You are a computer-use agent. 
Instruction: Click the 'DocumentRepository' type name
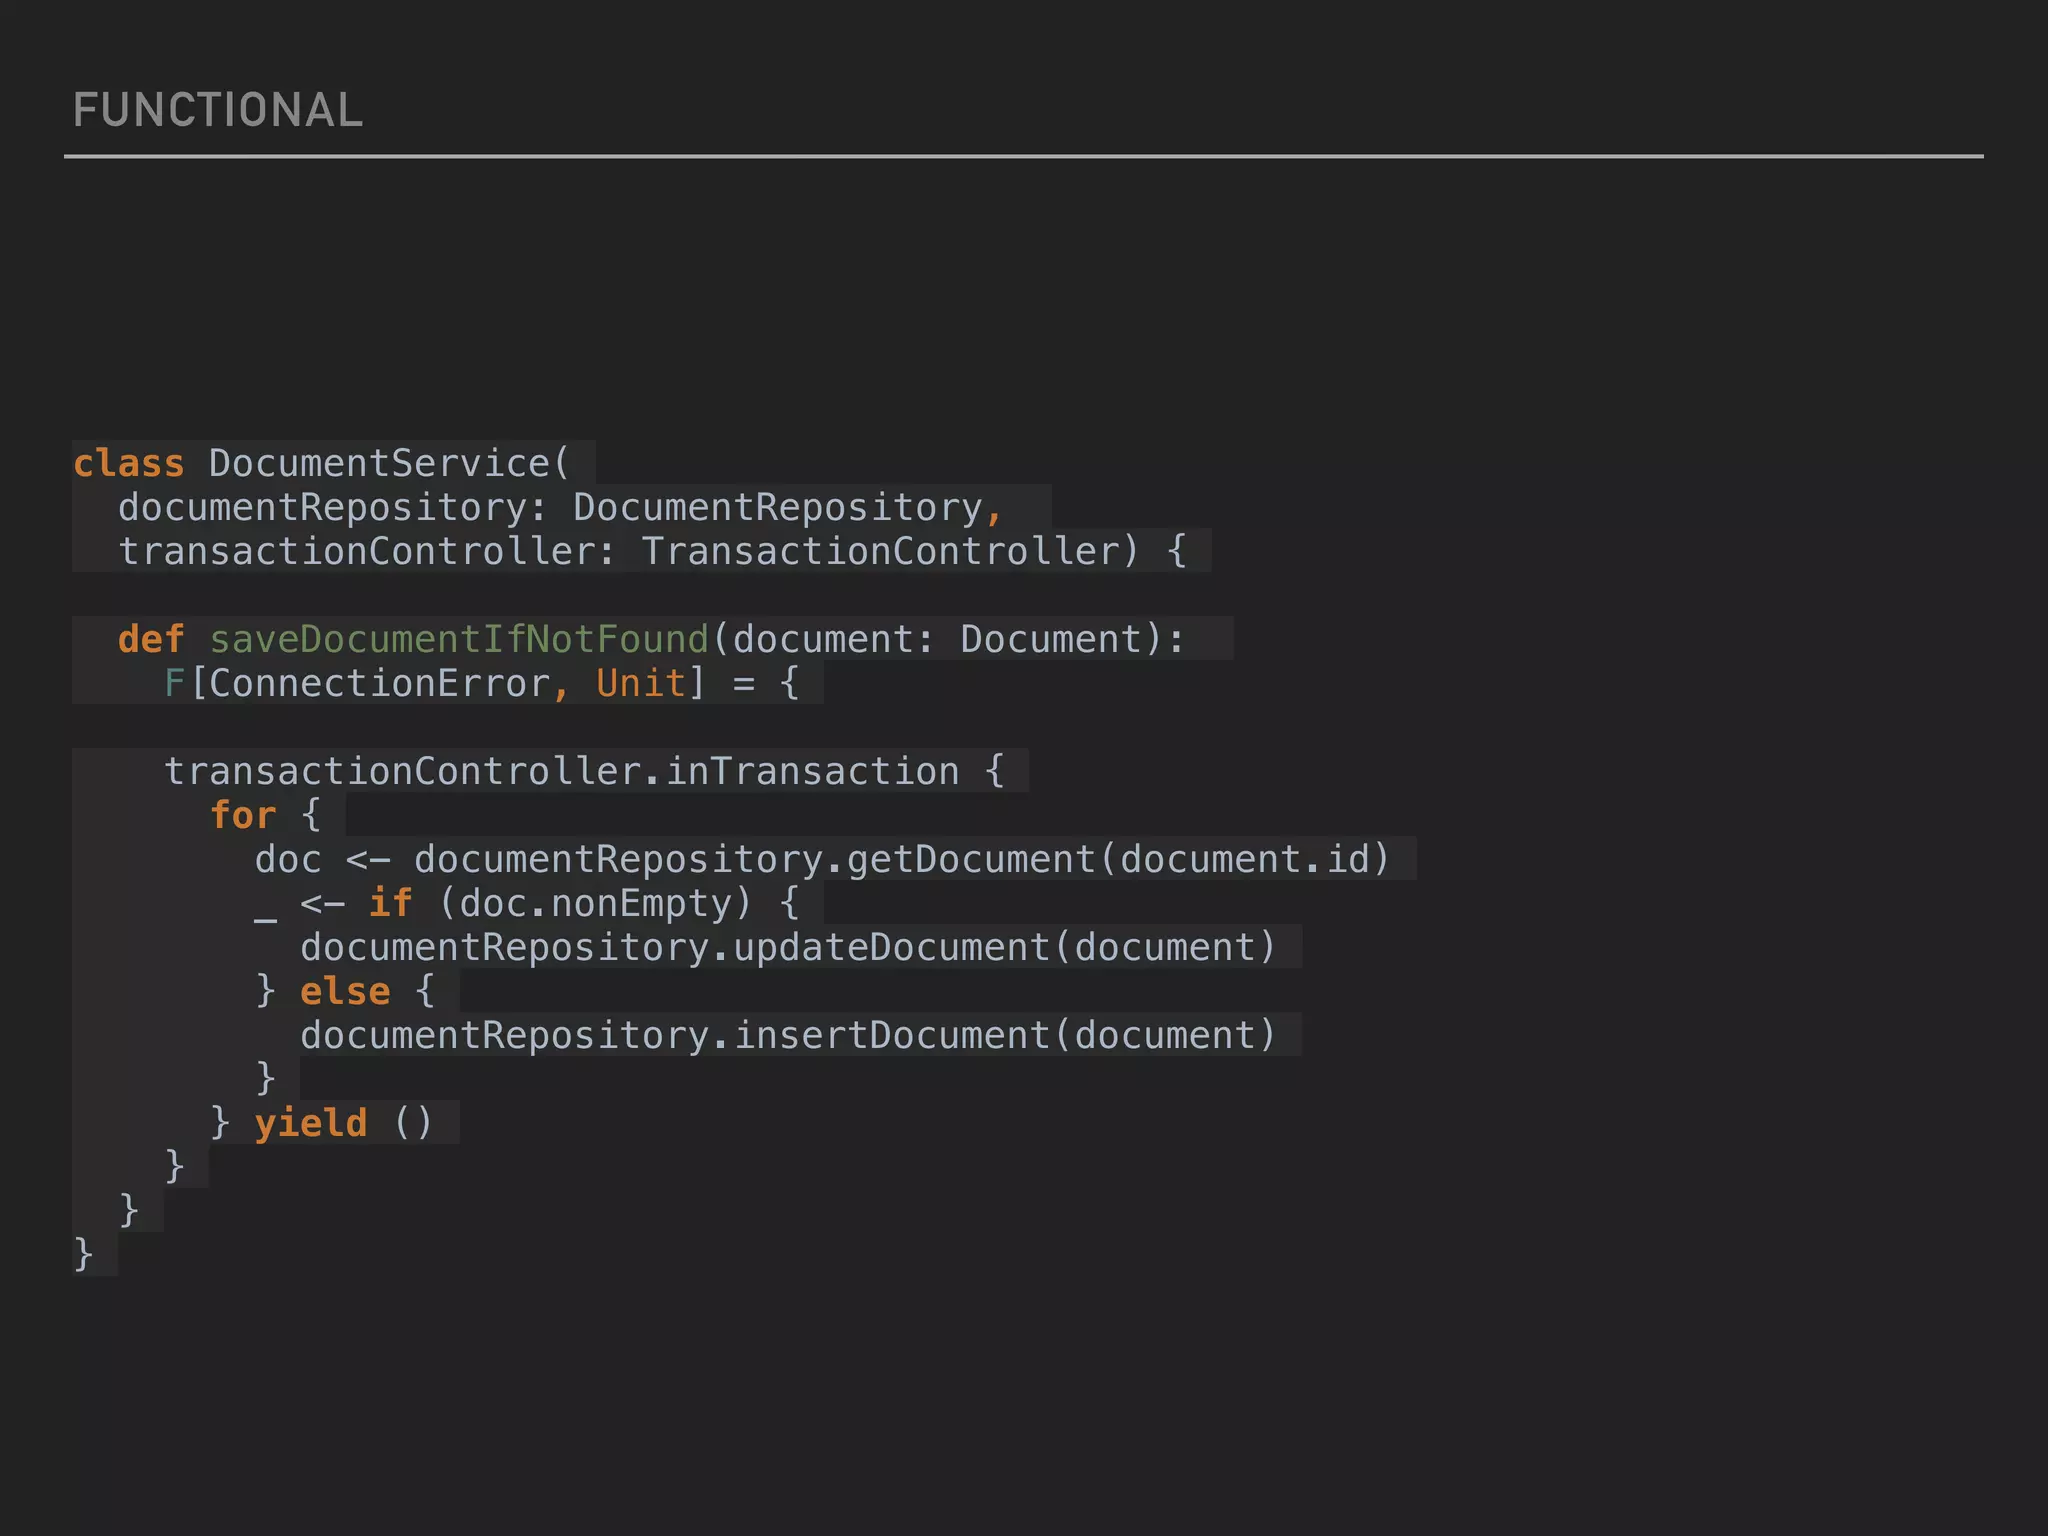[778, 508]
